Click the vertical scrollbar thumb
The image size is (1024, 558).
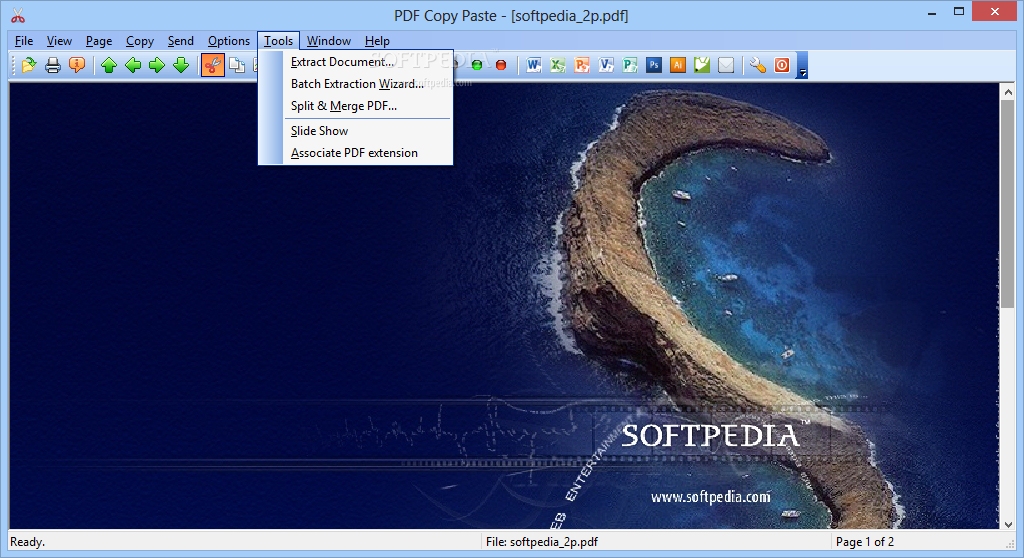click(x=1008, y=204)
